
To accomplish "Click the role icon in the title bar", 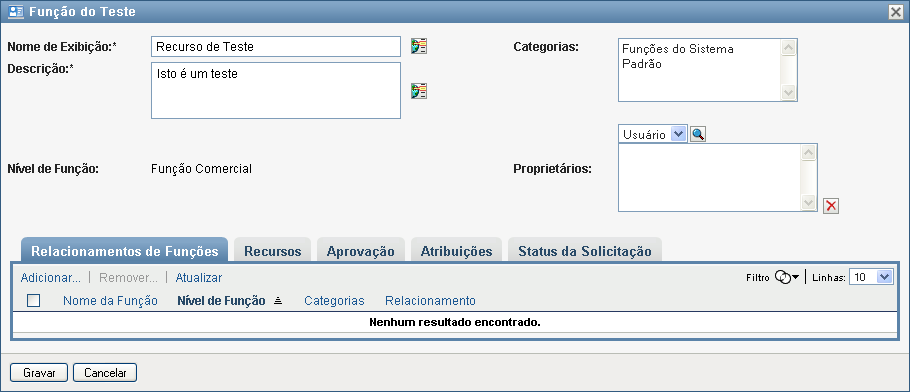I will tap(16, 12).
